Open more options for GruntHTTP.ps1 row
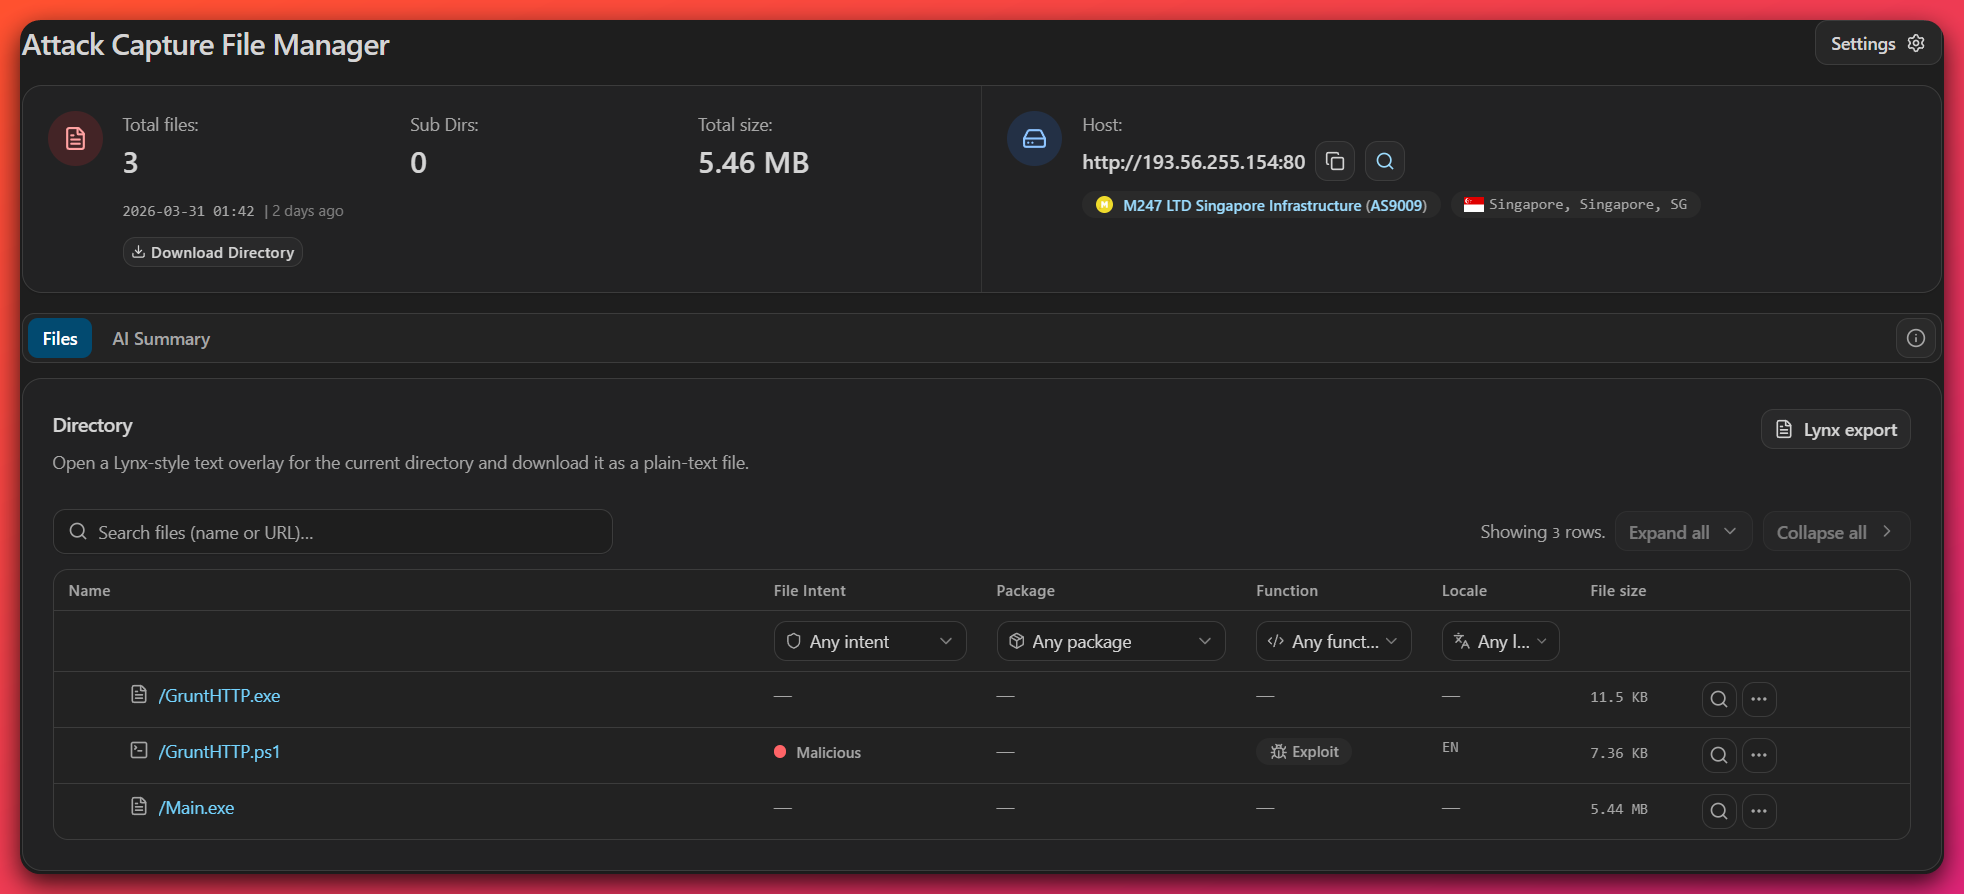The image size is (1964, 894). [1759, 755]
